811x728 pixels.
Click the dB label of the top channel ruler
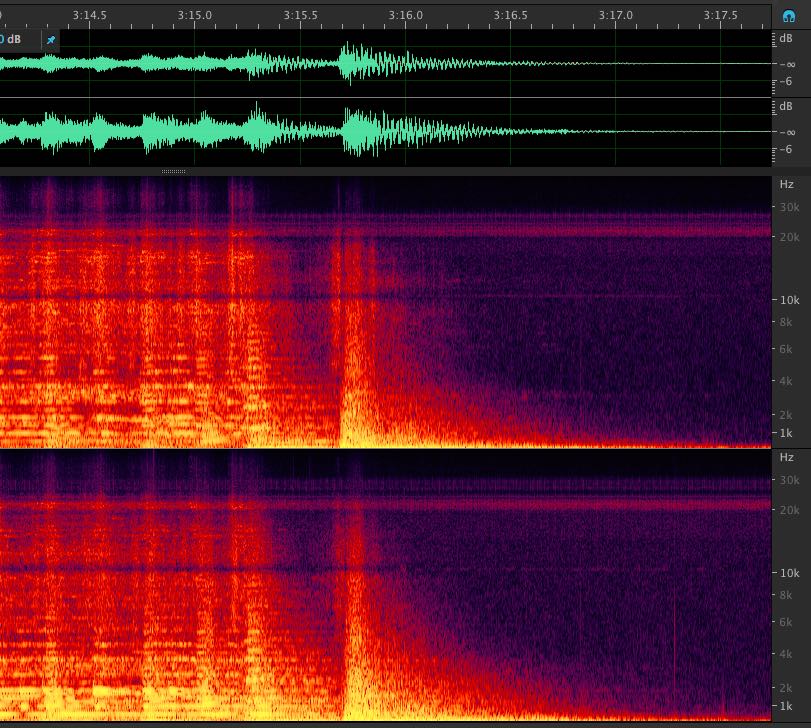[786, 39]
